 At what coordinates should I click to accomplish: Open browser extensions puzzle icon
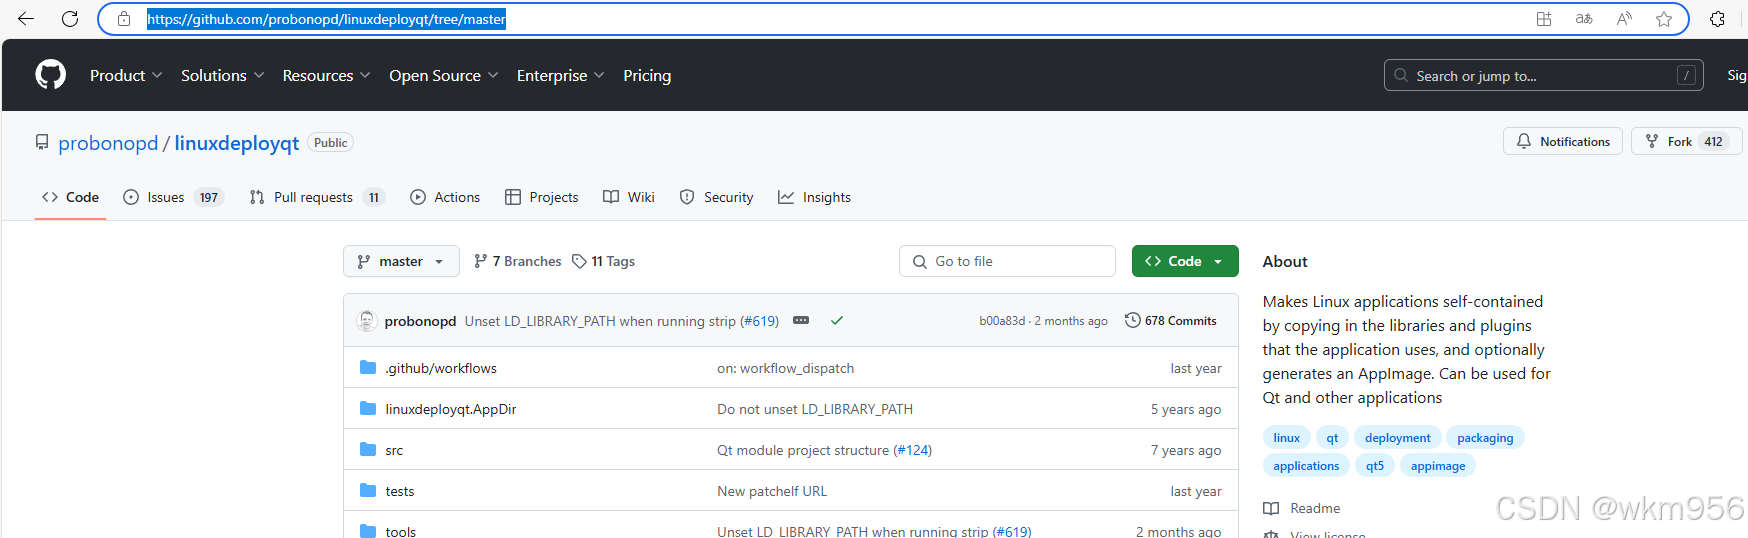tap(1717, 19)
